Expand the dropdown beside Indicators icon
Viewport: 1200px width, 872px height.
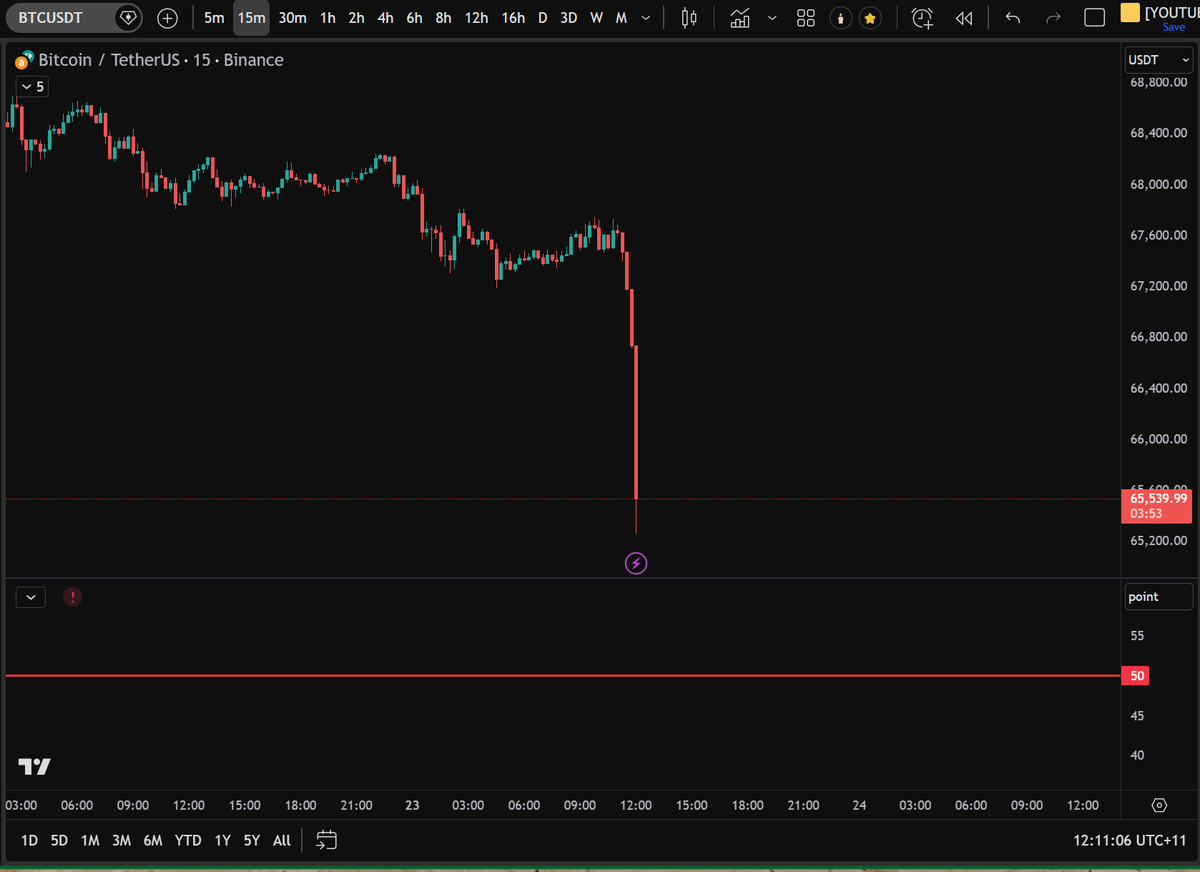point(772,18)
